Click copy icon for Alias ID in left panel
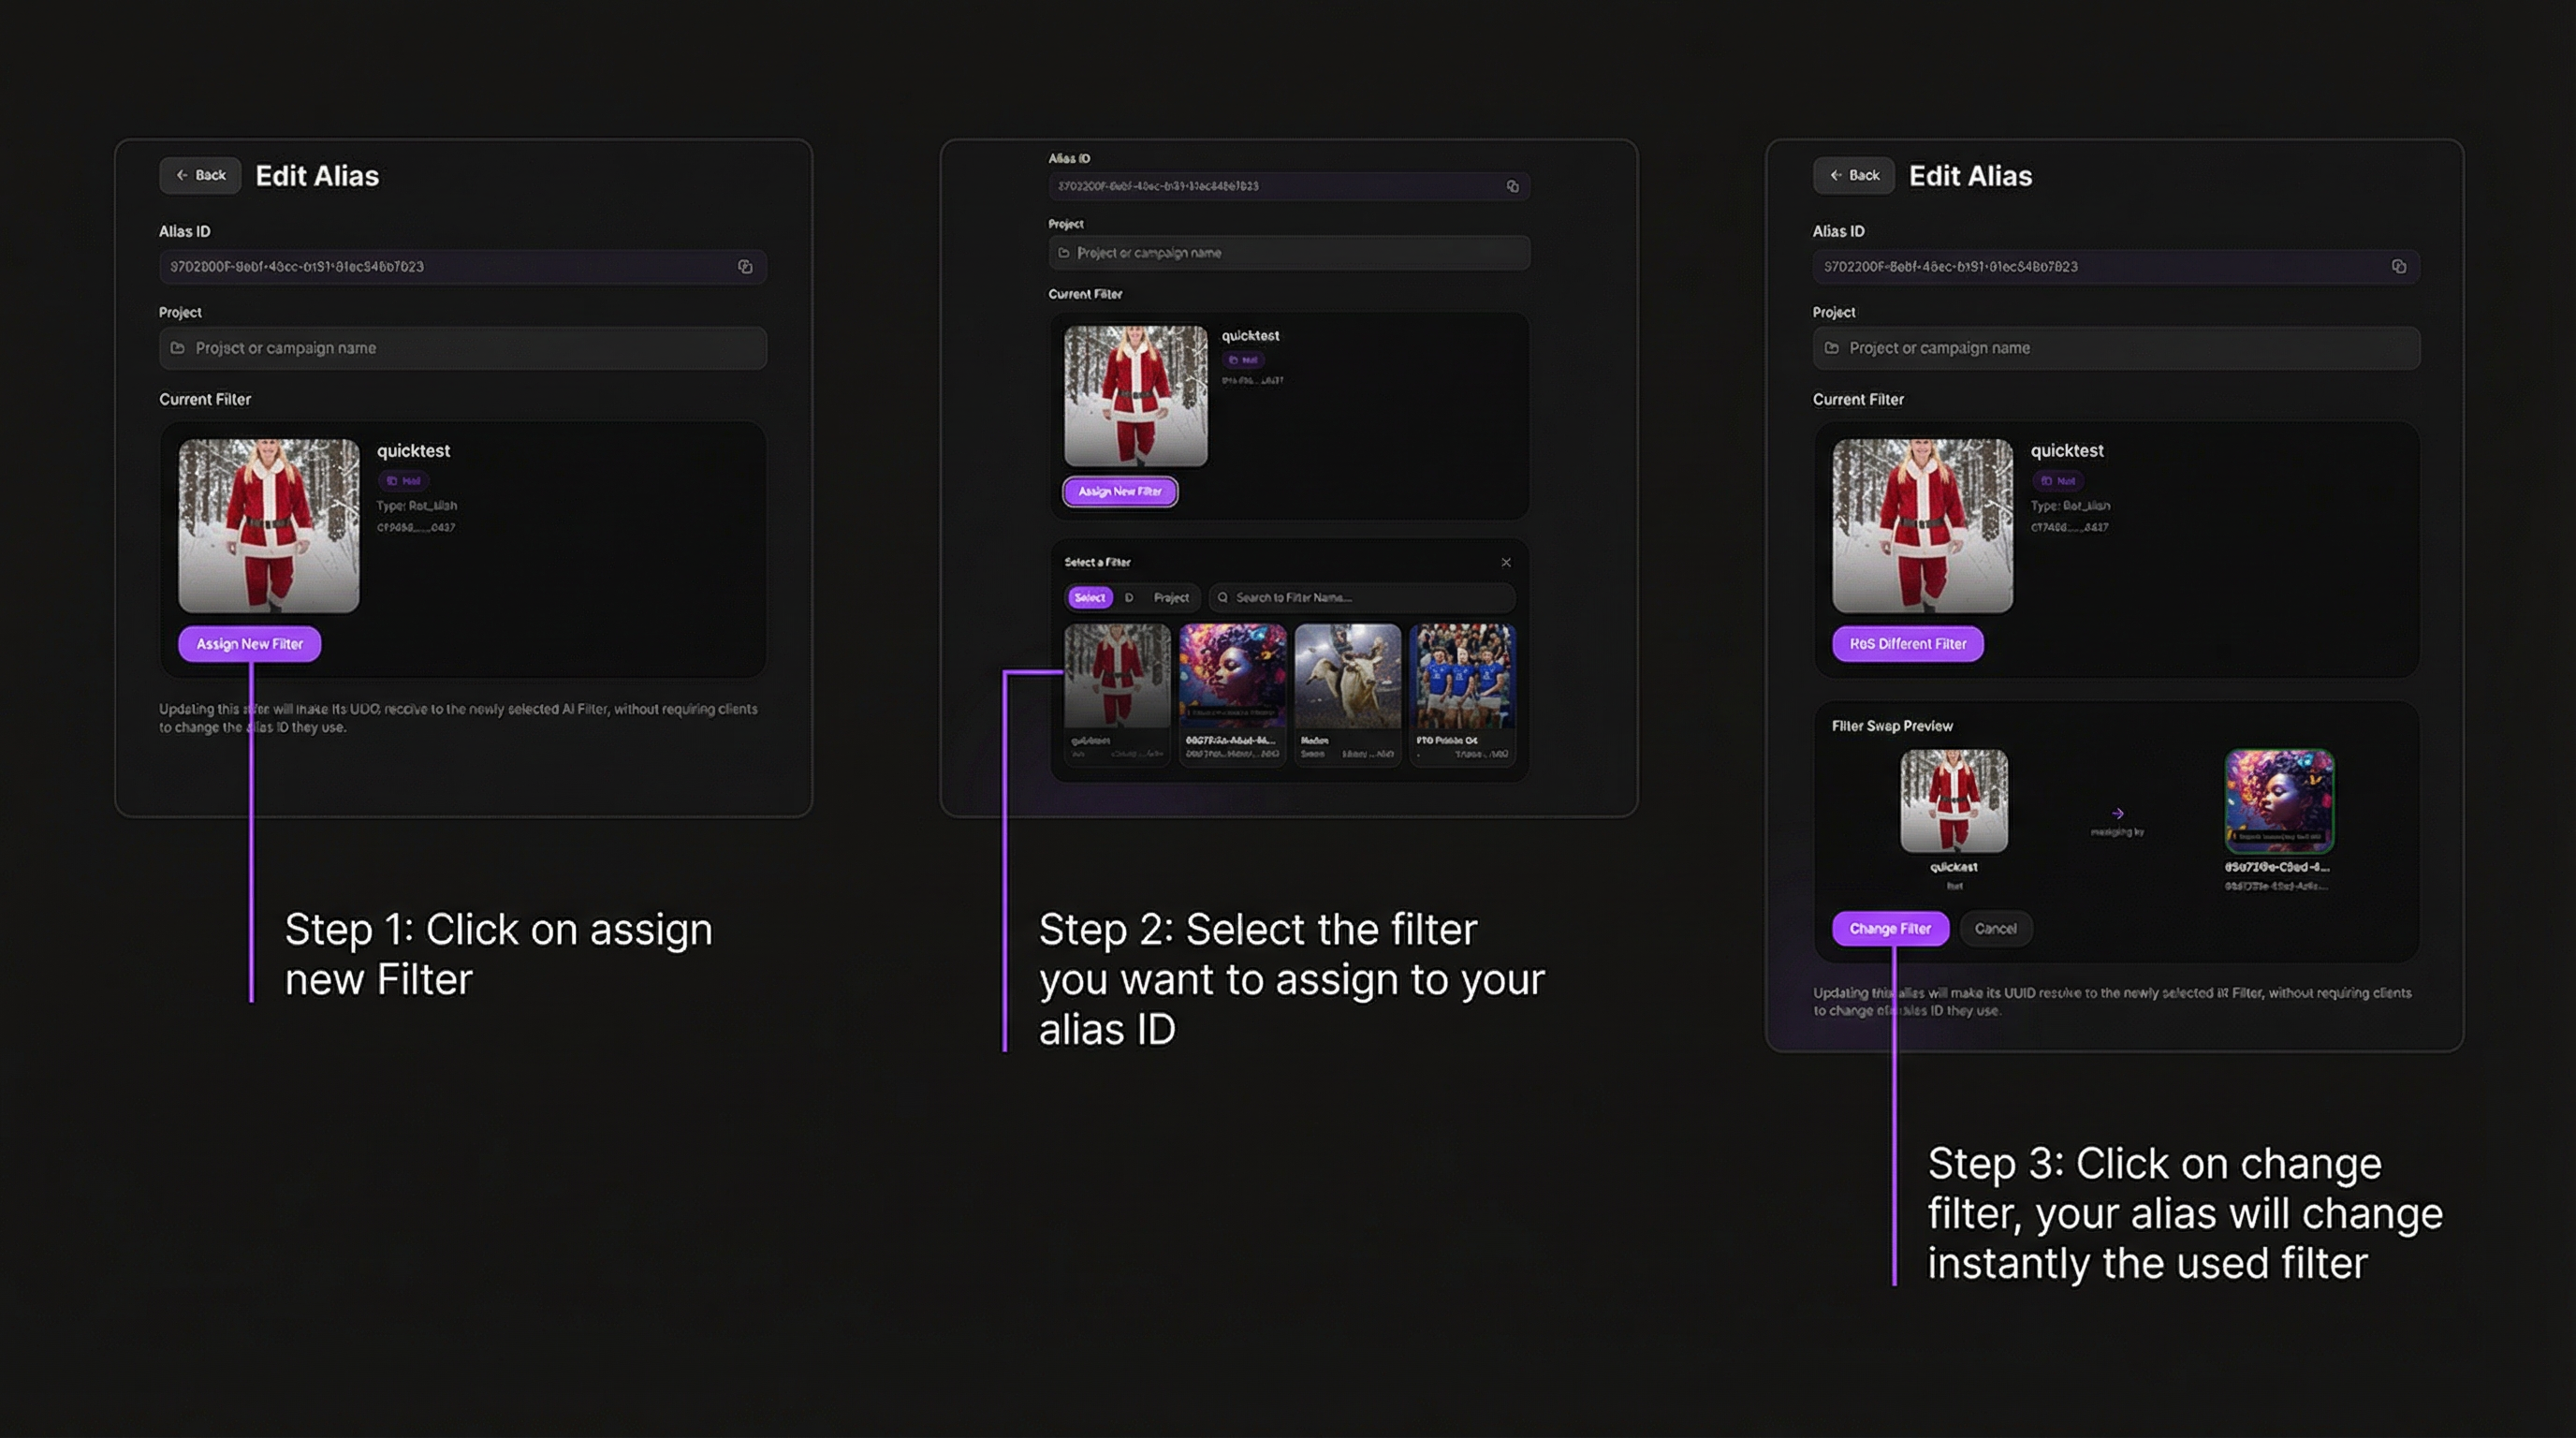This screenshot has height=1438, width=2576. (745, 266)
